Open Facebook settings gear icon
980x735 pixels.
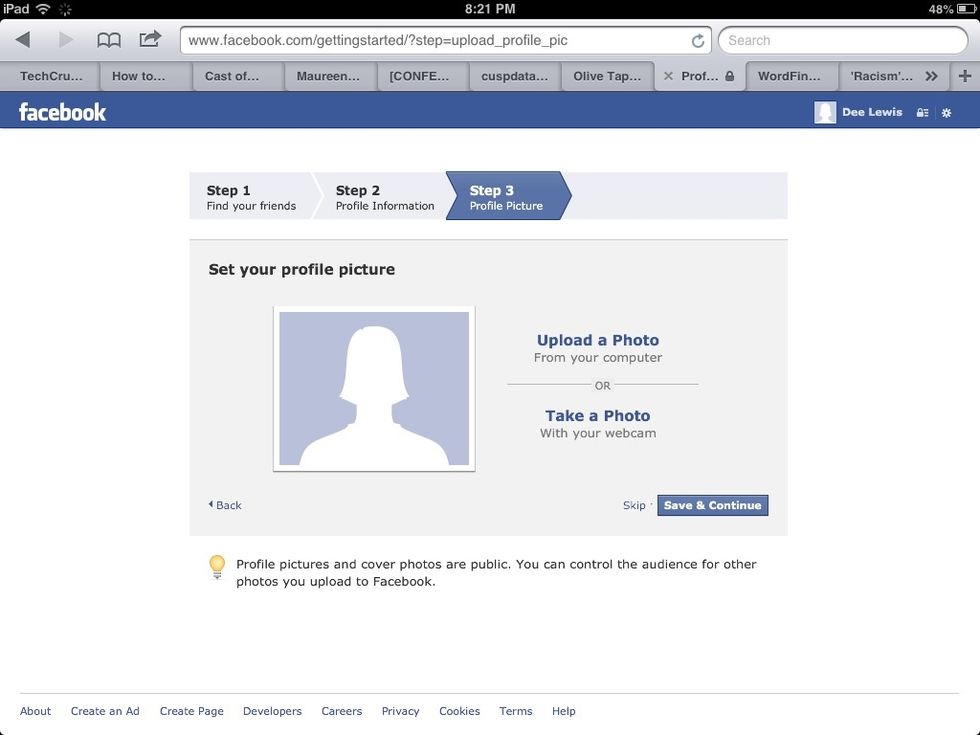(x=946, y=112)
